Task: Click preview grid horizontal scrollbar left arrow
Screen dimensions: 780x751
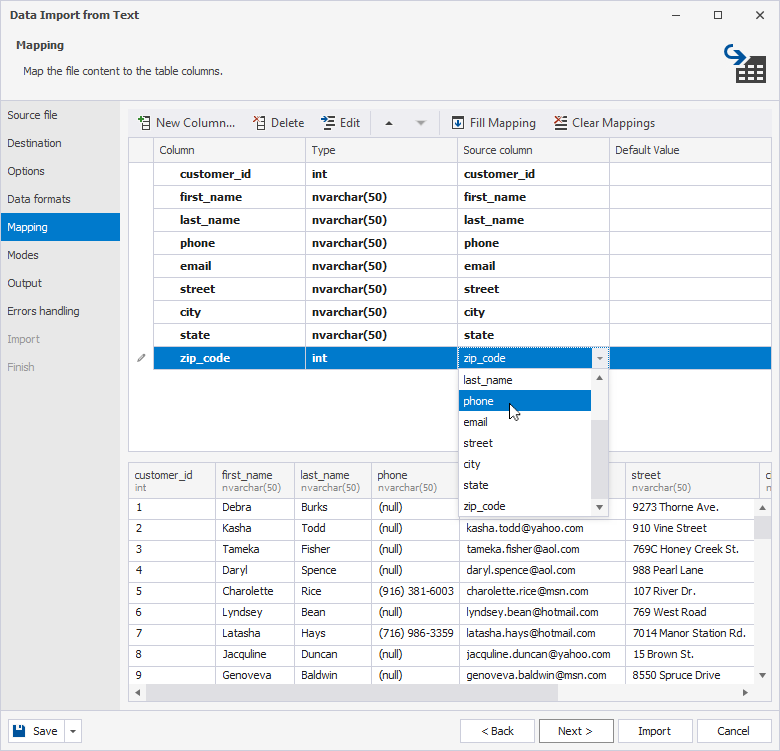Action: (x=138, y=692)
